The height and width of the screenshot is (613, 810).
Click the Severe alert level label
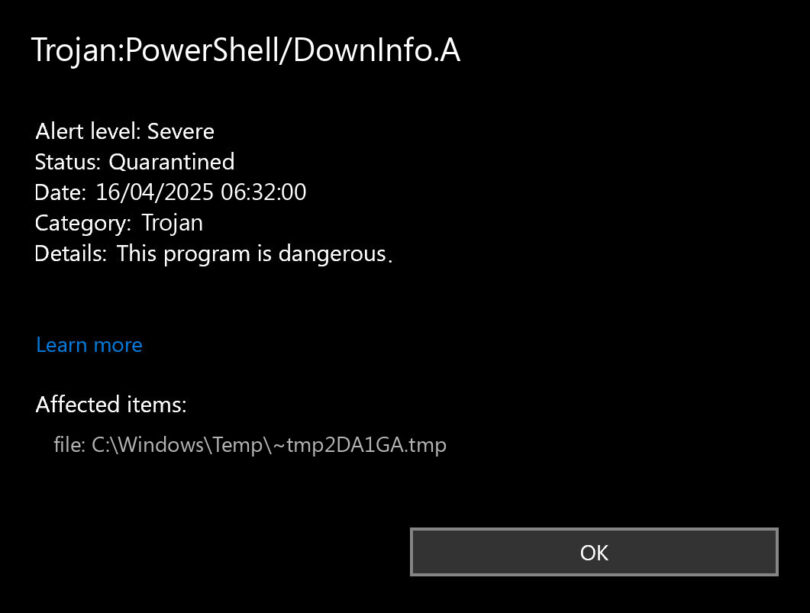[181, 131]
